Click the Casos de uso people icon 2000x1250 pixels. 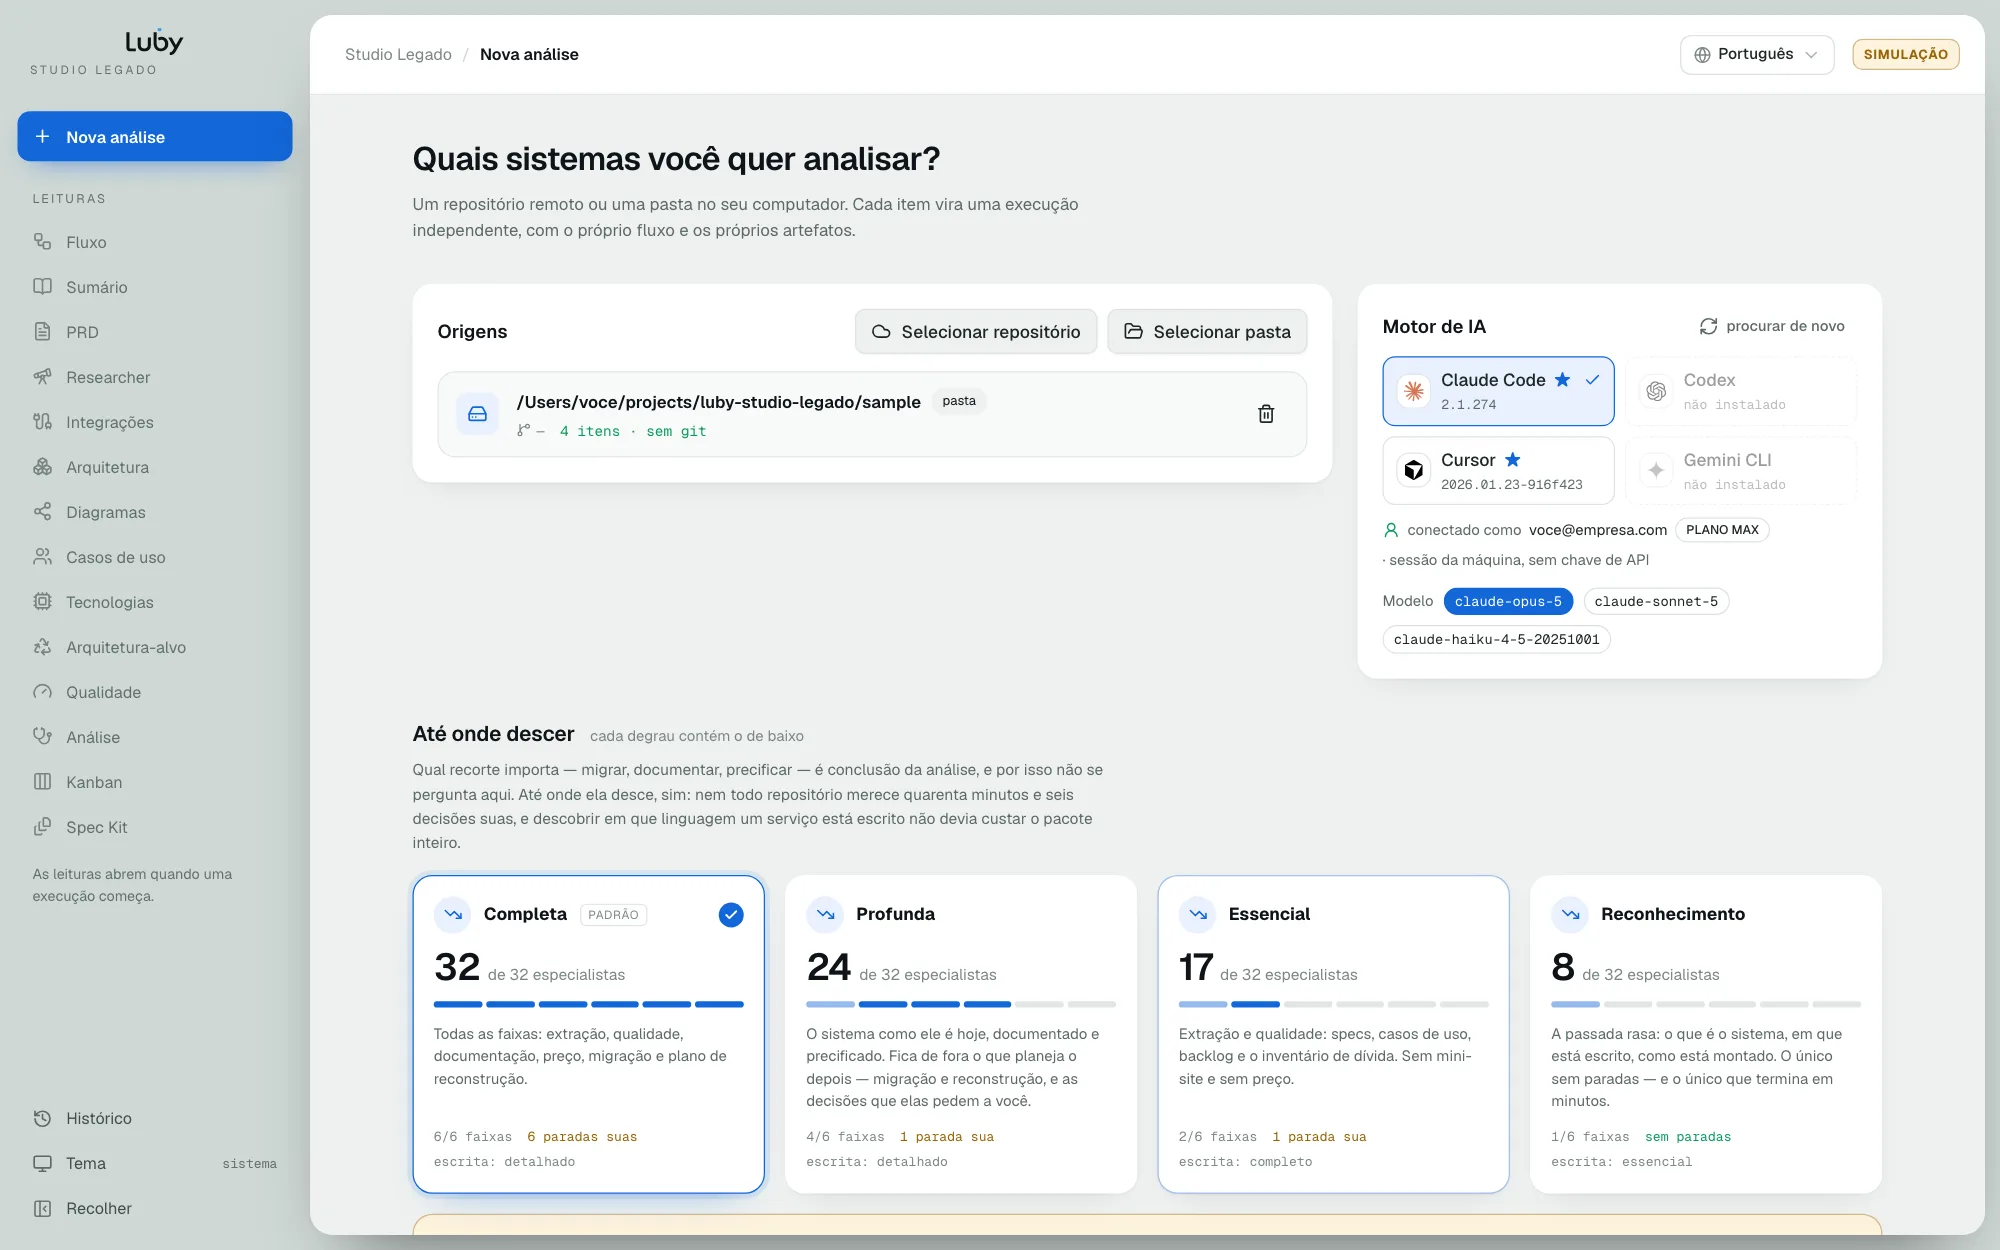tap(42, 557)
